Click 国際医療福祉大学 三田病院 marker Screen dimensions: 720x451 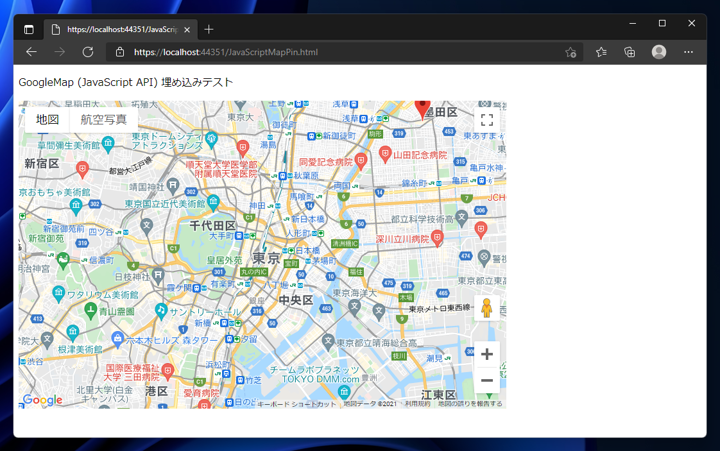point(168,372)
